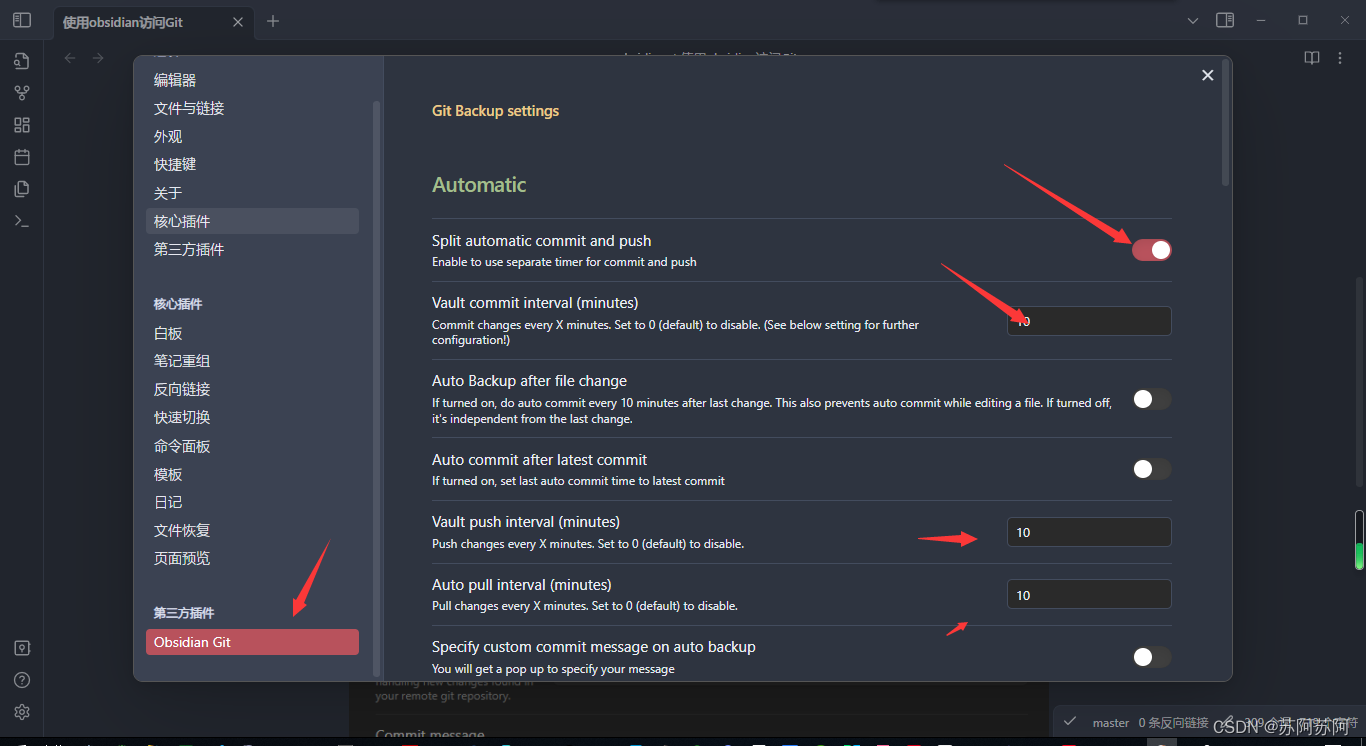Click the Git Backup settings heading

point(495,111)
